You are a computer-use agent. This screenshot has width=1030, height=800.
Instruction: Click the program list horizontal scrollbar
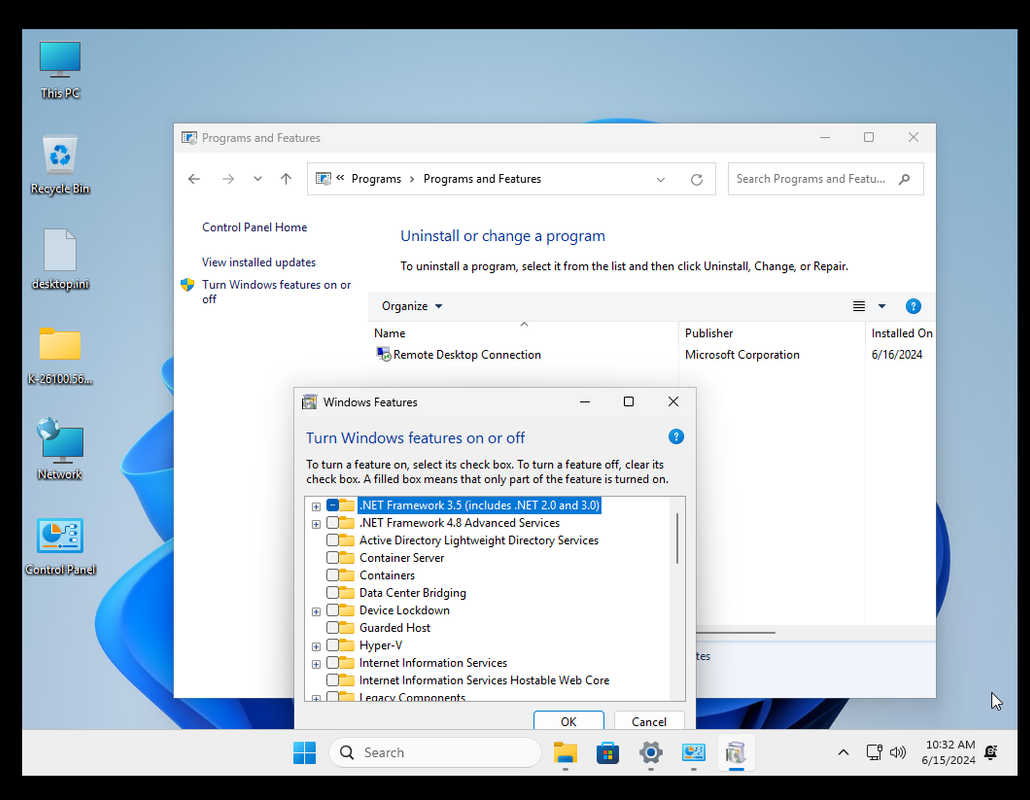(x=736, y=633)
